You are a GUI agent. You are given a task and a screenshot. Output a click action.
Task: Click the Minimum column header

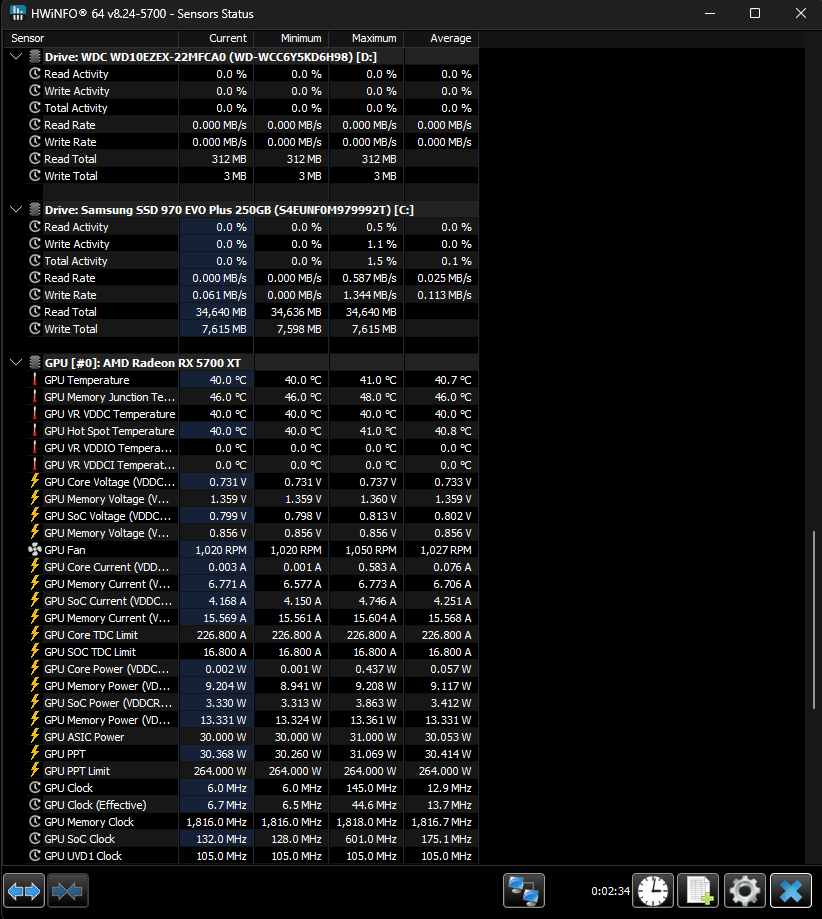[291, 38]
